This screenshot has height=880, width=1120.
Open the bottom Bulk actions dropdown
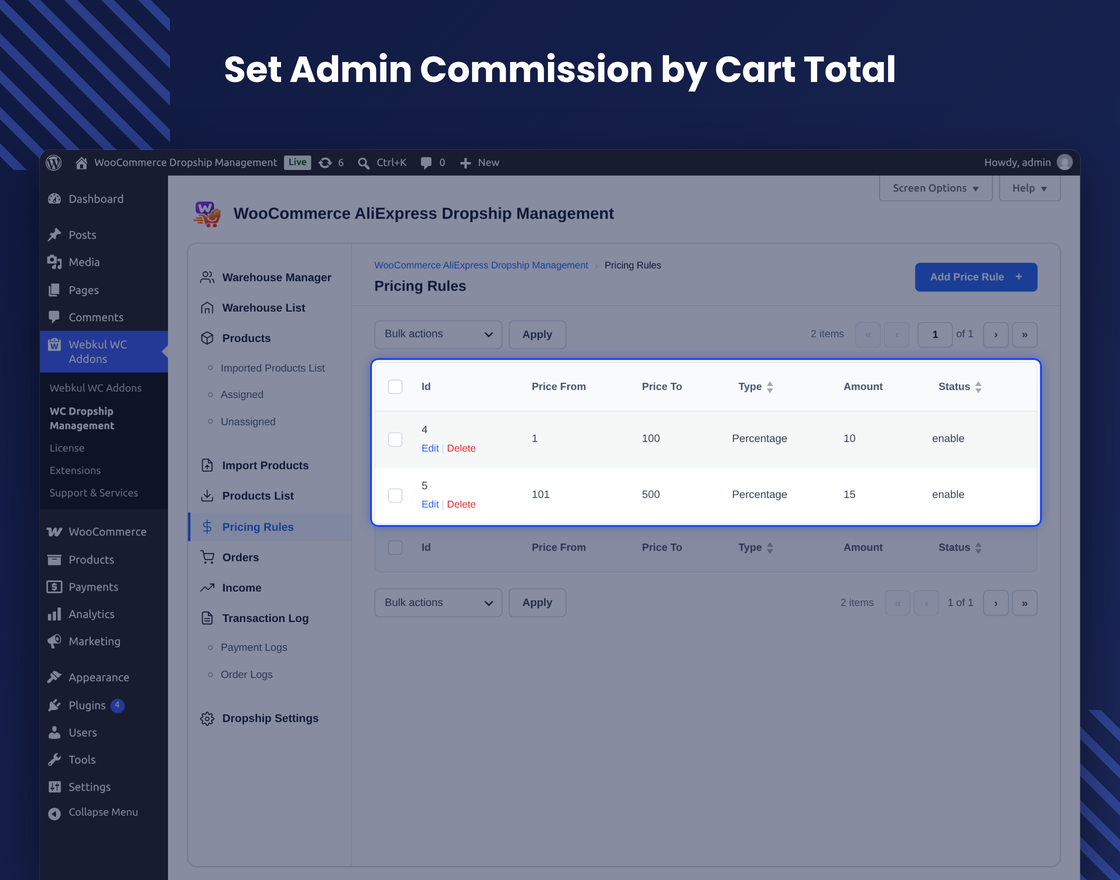click(x=438, y=603)
